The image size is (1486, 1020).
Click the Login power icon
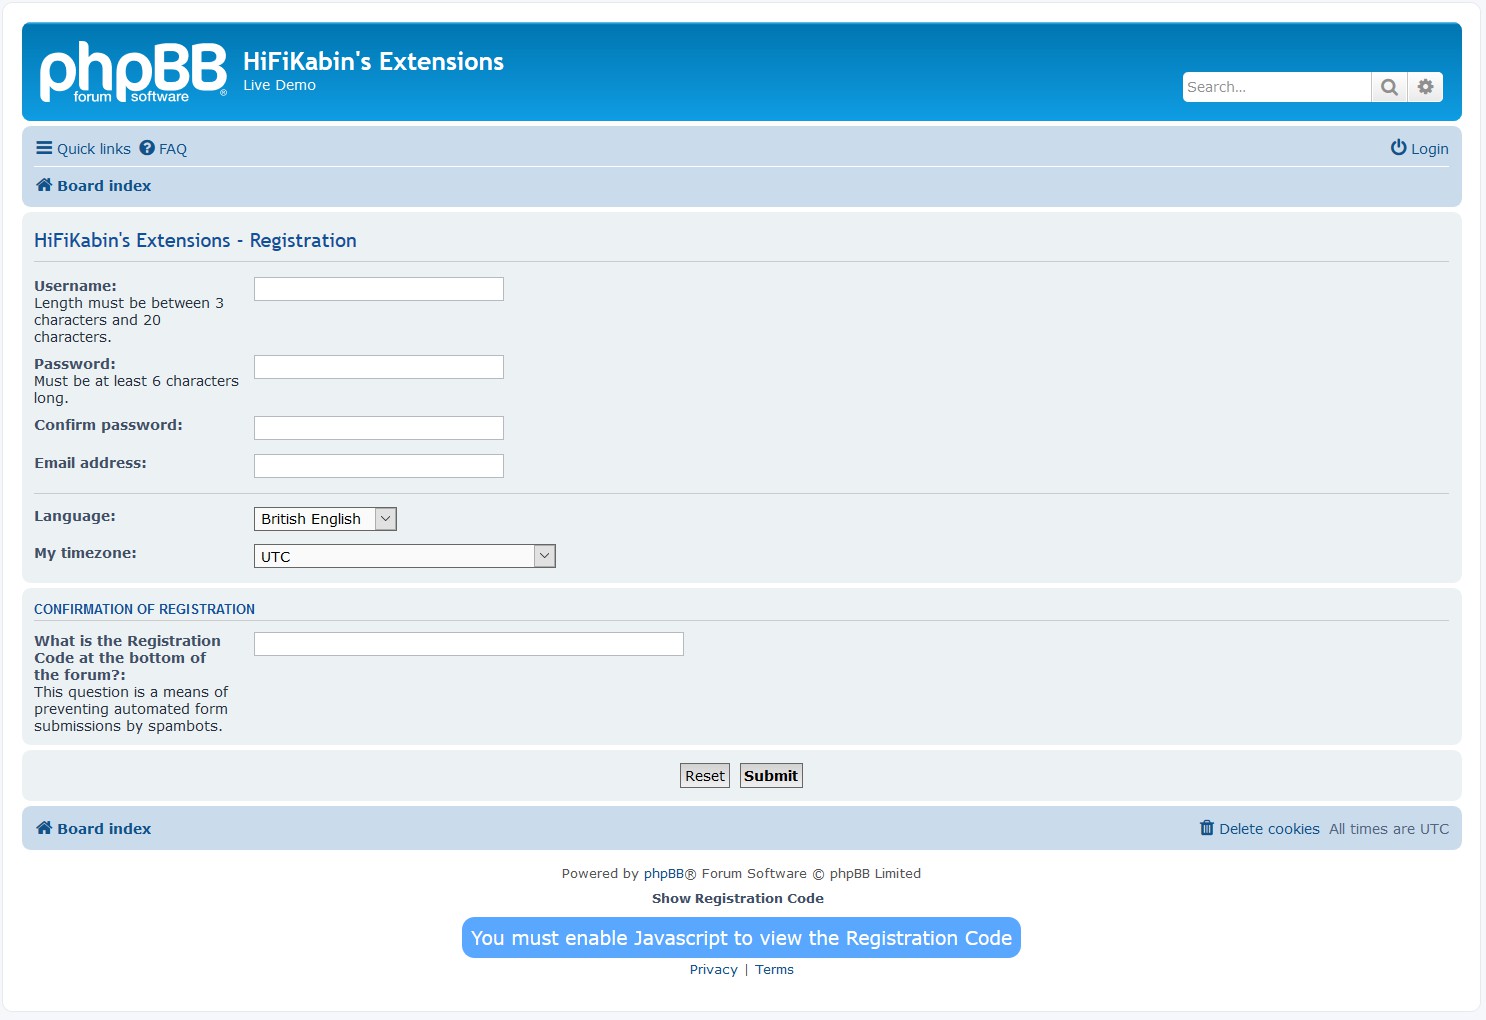(1398, 148)
